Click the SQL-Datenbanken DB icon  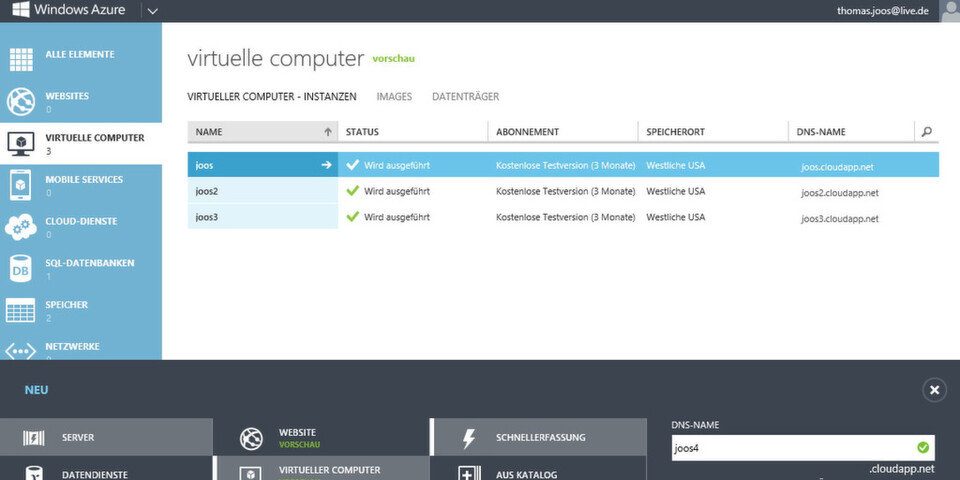tap(21, 268)
